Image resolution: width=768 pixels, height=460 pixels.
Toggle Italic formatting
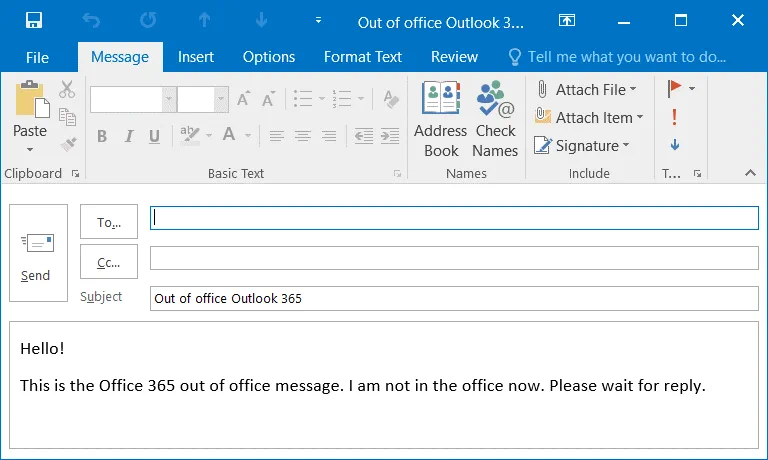coord(128,136)
